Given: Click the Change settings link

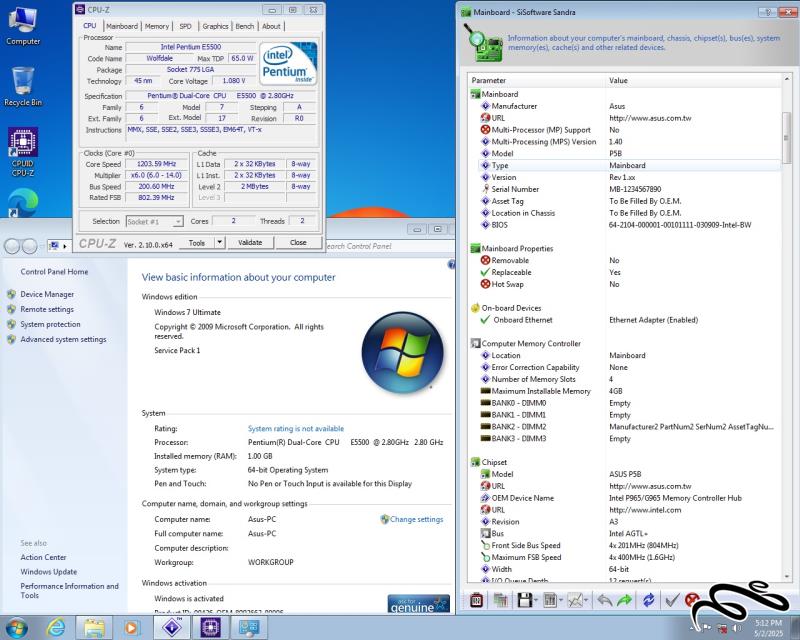Looking at the screenshot, I should click(x=416, y=519).
